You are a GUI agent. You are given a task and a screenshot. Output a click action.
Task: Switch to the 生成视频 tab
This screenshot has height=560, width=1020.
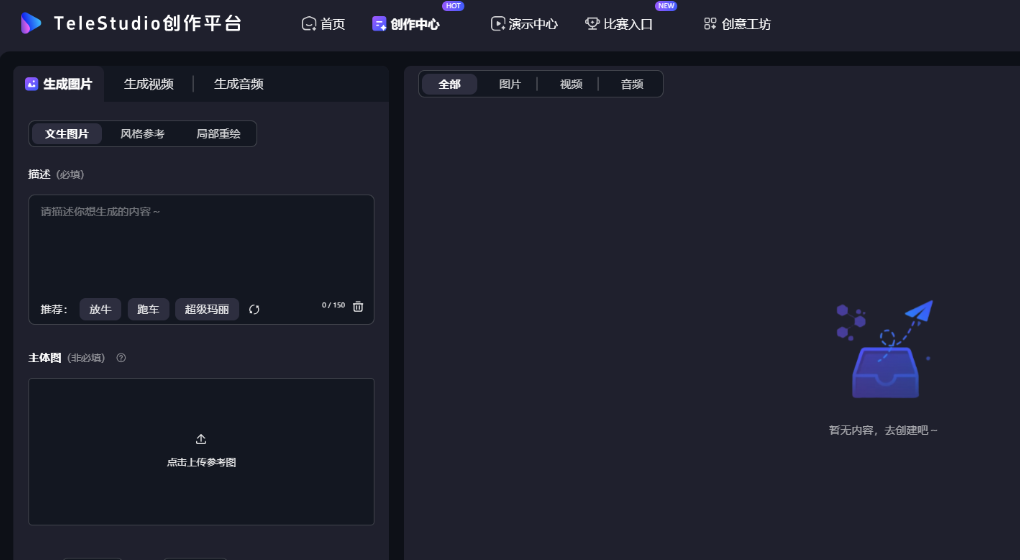148,84
